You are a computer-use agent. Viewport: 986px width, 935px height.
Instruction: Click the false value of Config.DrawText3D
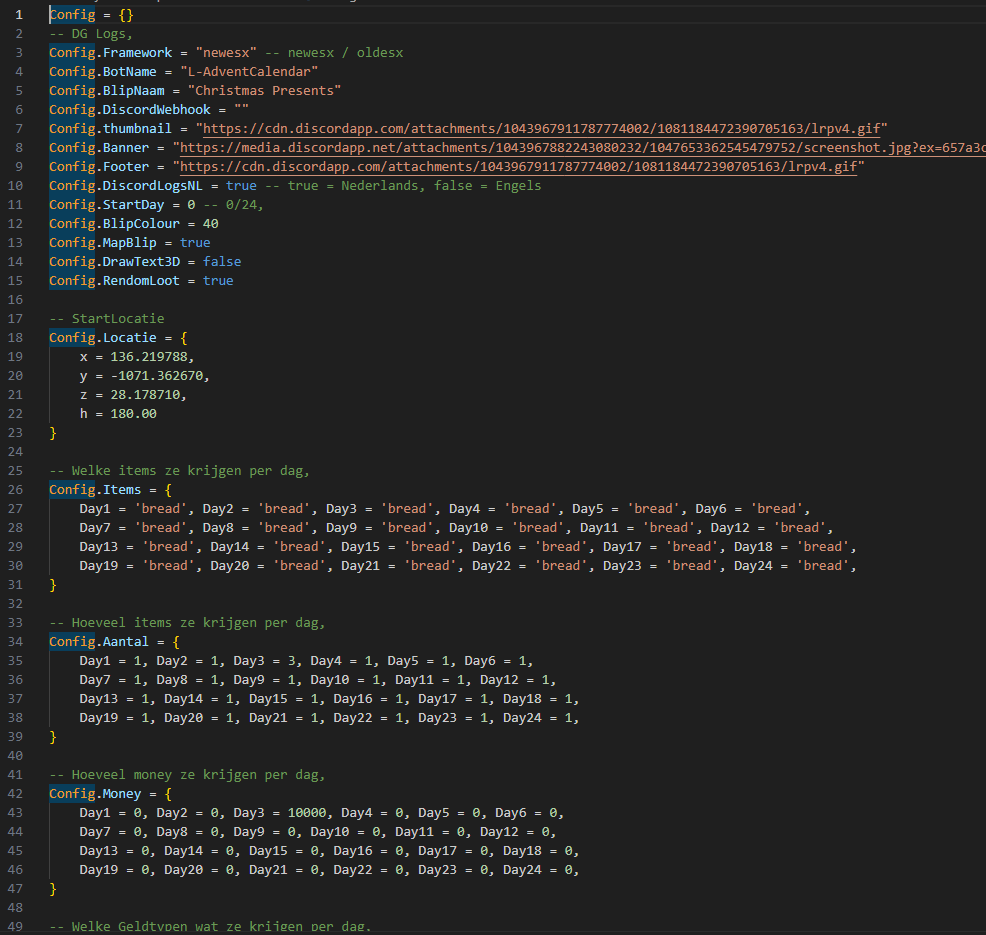(x=222, y=262)
